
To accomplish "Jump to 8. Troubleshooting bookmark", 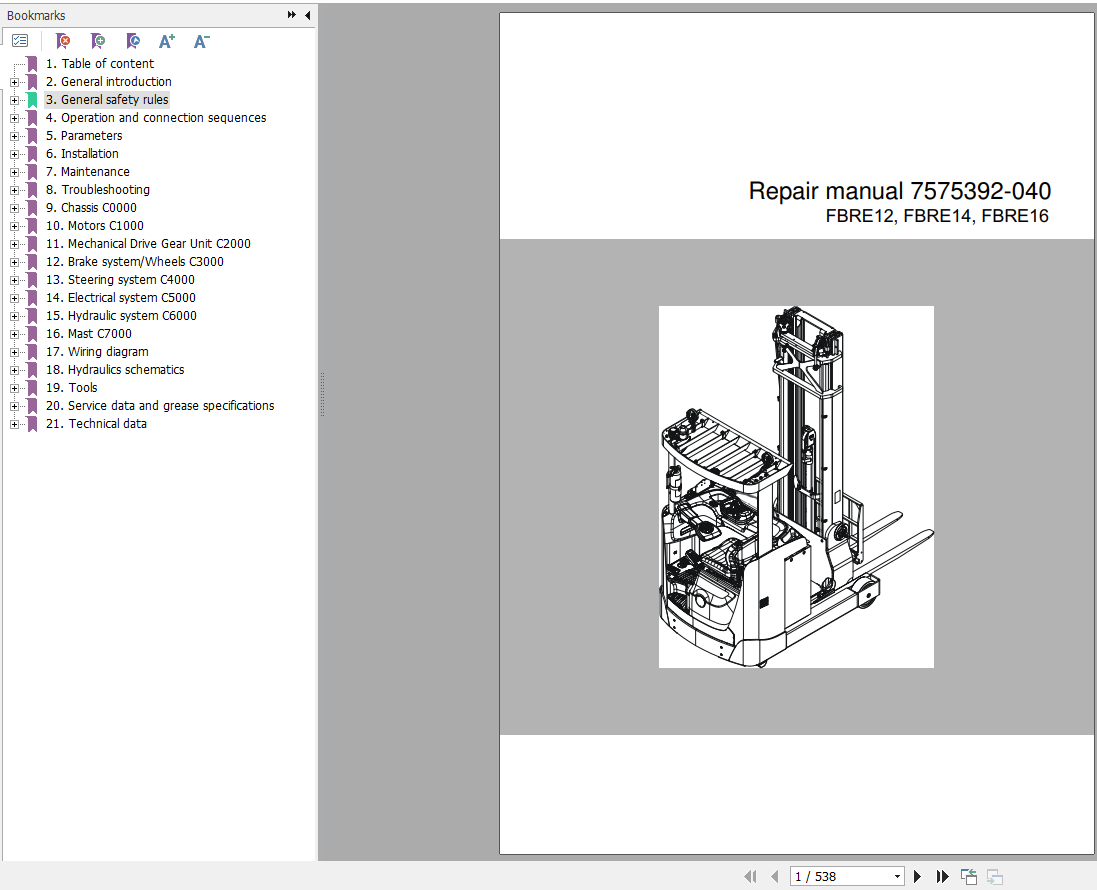I will pos(98,190).
